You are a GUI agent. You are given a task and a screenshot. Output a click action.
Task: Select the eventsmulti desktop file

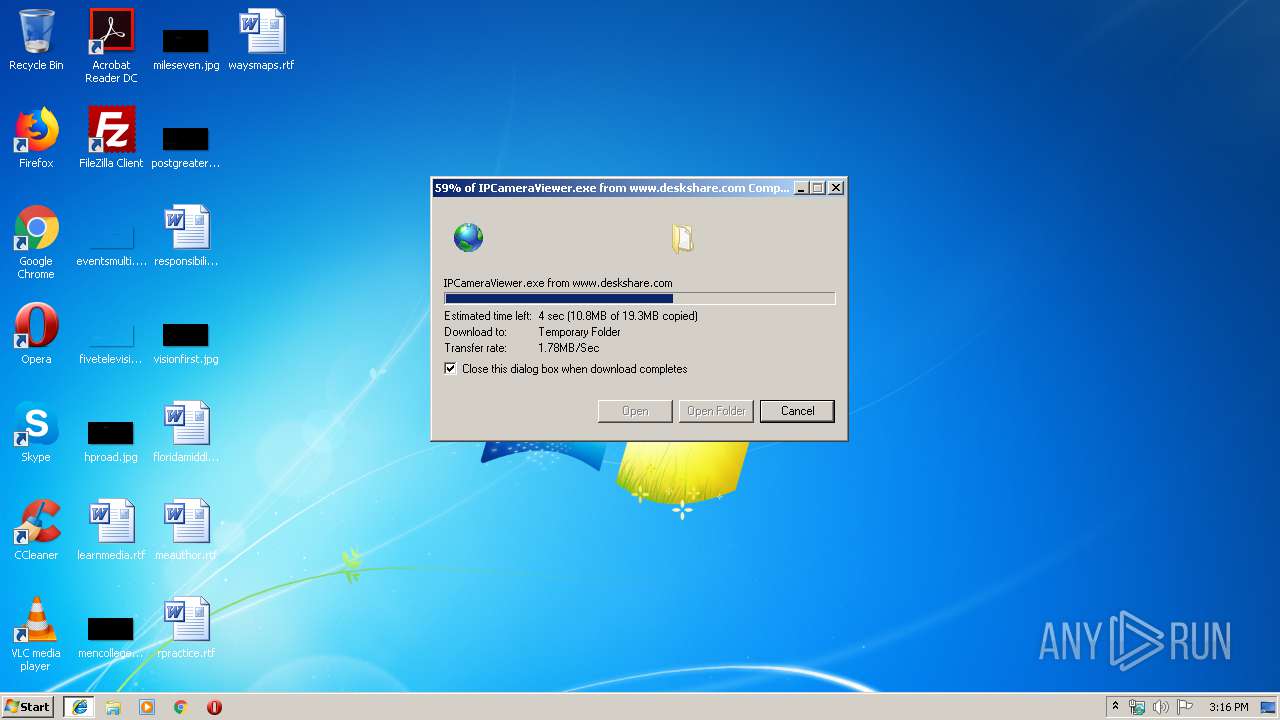click(x=111, y=243)
